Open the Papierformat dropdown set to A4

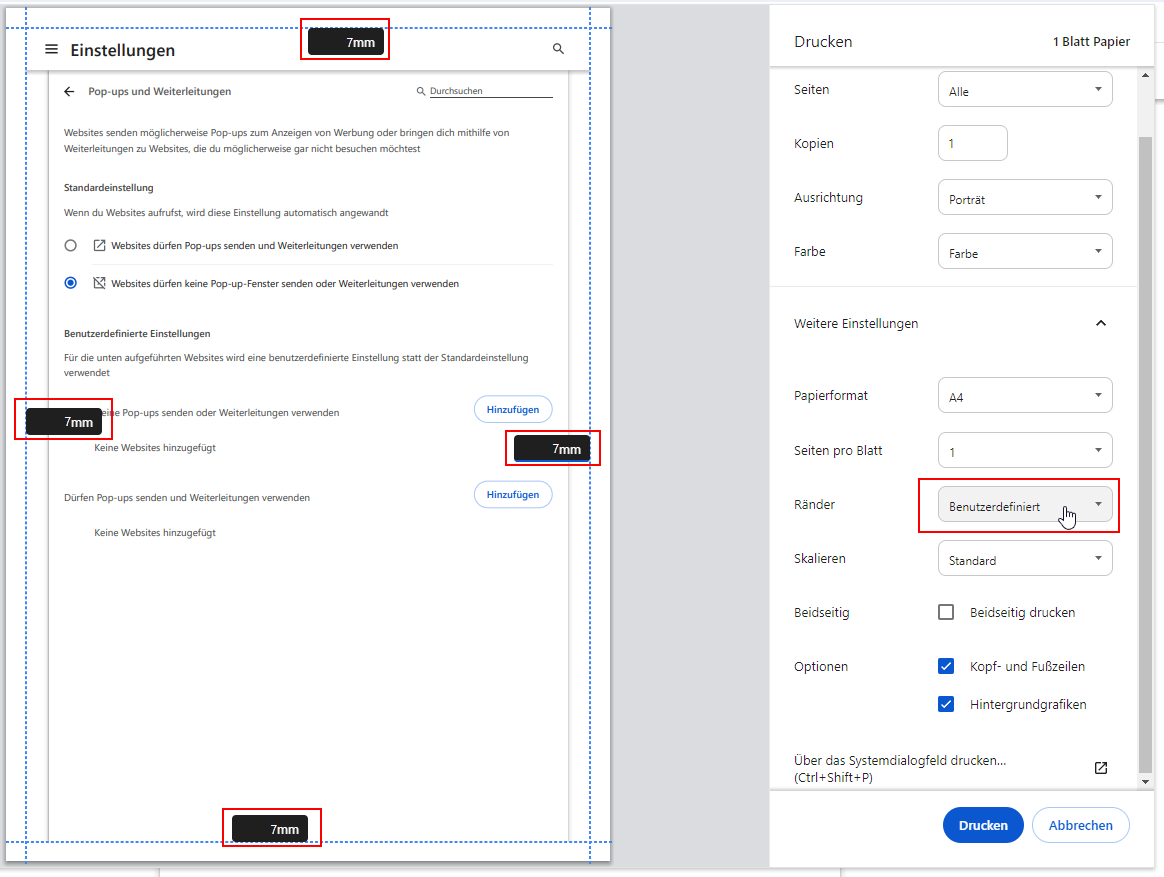coord(1025,396)
